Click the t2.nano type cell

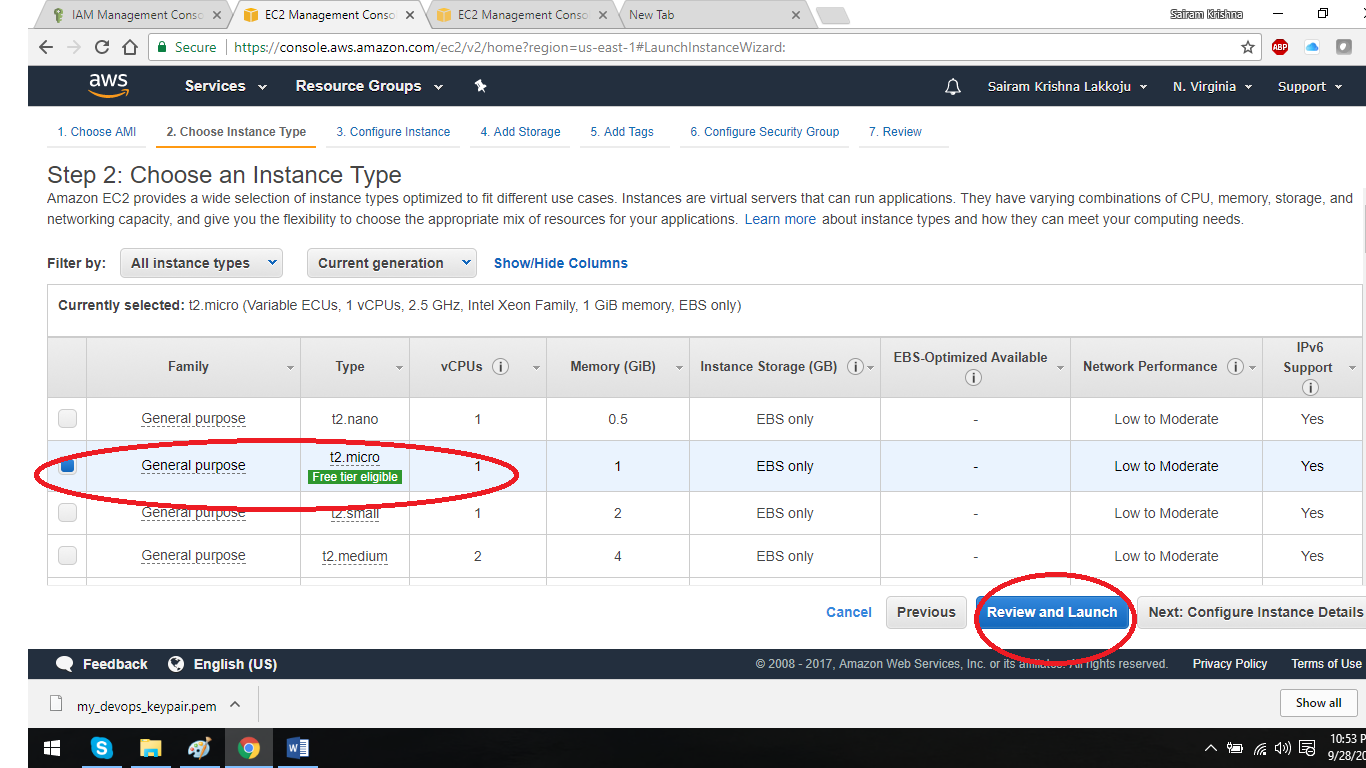(355, 419)
